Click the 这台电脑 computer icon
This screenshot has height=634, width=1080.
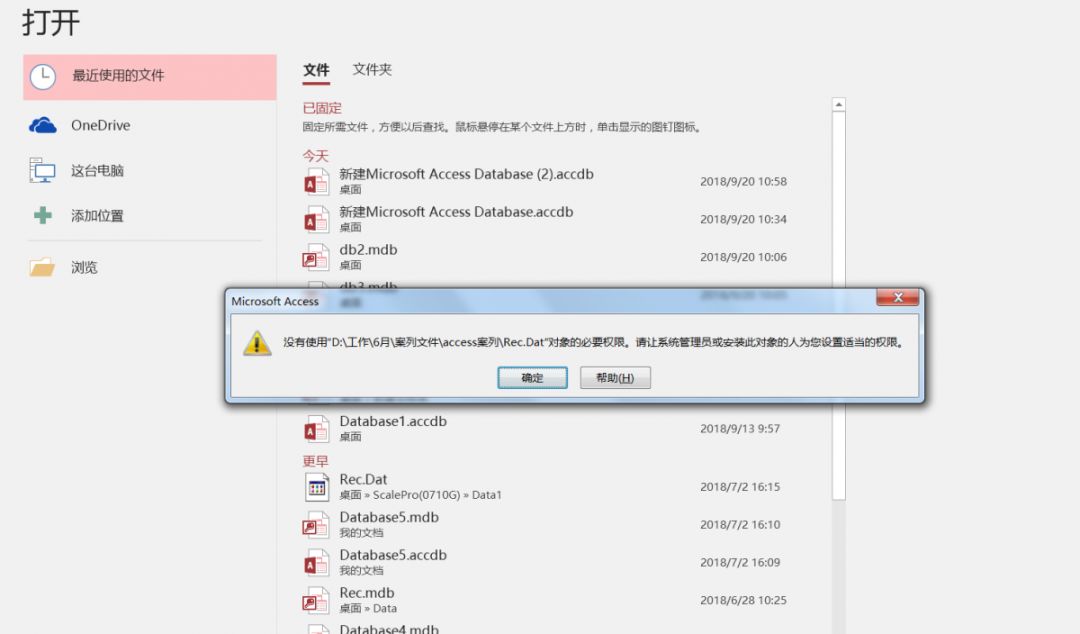coord(42,170)
